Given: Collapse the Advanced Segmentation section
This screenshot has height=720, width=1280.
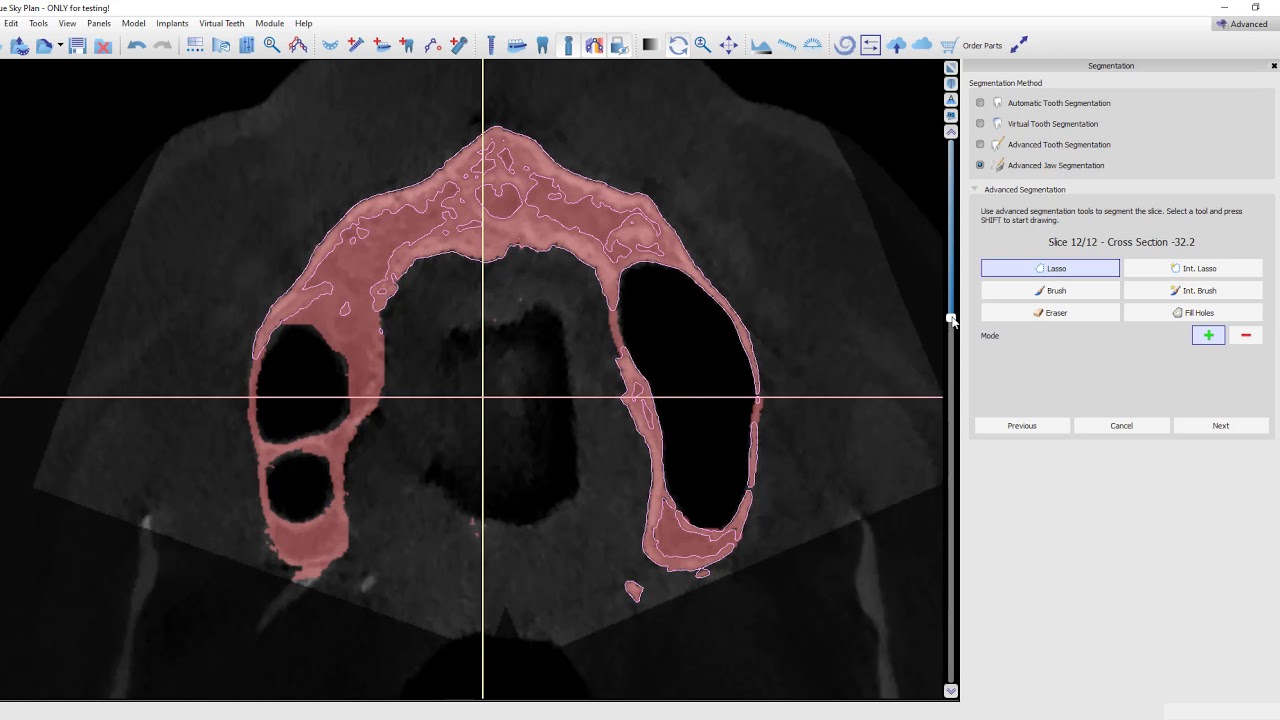Looking at the screenshot, I should pyautogui.click(x=975, y=189).
